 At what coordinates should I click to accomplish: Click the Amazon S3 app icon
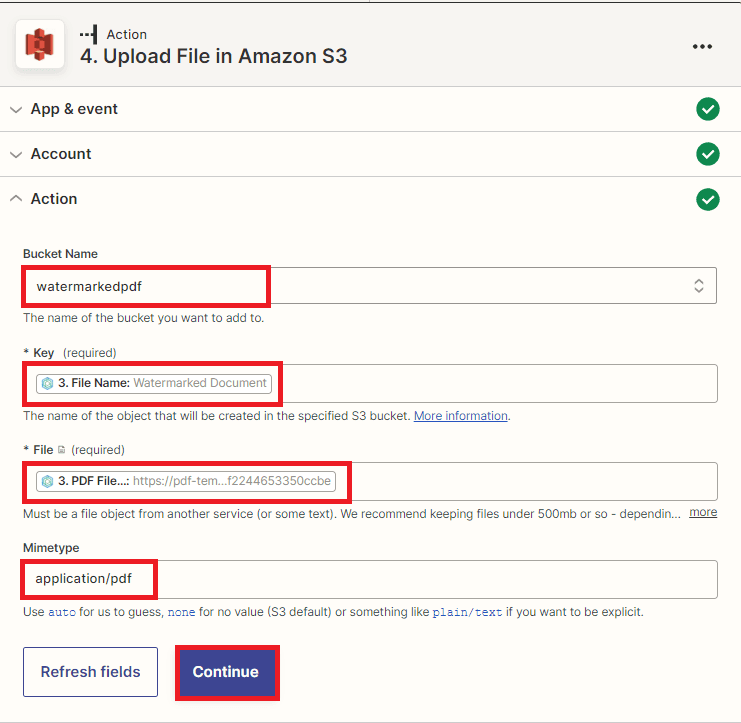pos(40,45)
